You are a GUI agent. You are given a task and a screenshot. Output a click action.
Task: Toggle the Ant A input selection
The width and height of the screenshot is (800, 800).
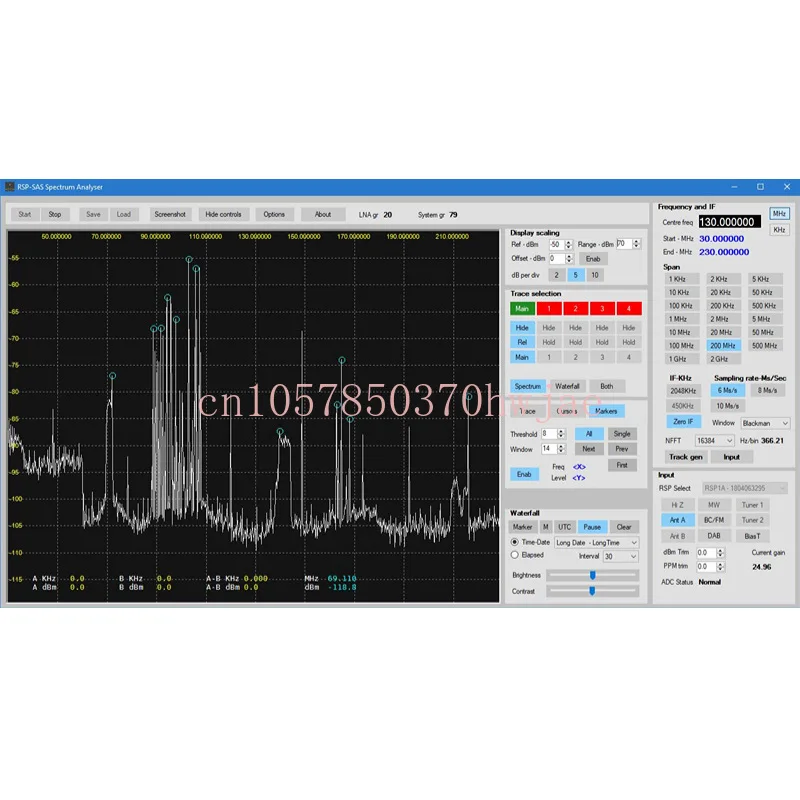[x=677, y=520]
